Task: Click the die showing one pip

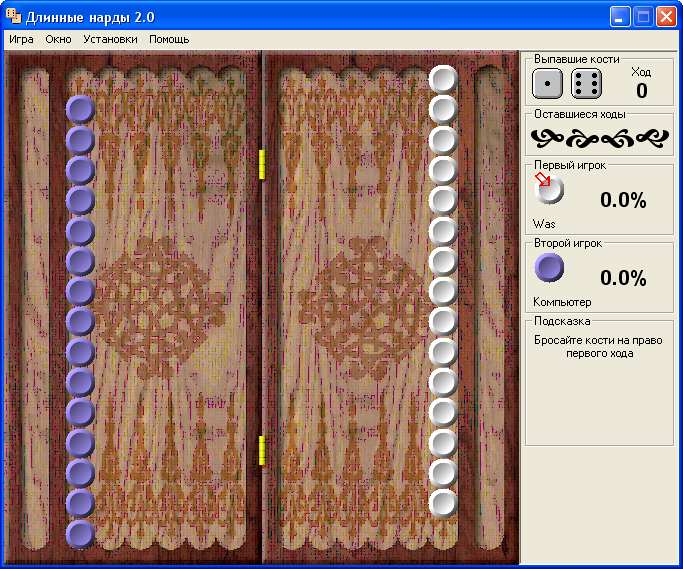Action: pos(547,83)
